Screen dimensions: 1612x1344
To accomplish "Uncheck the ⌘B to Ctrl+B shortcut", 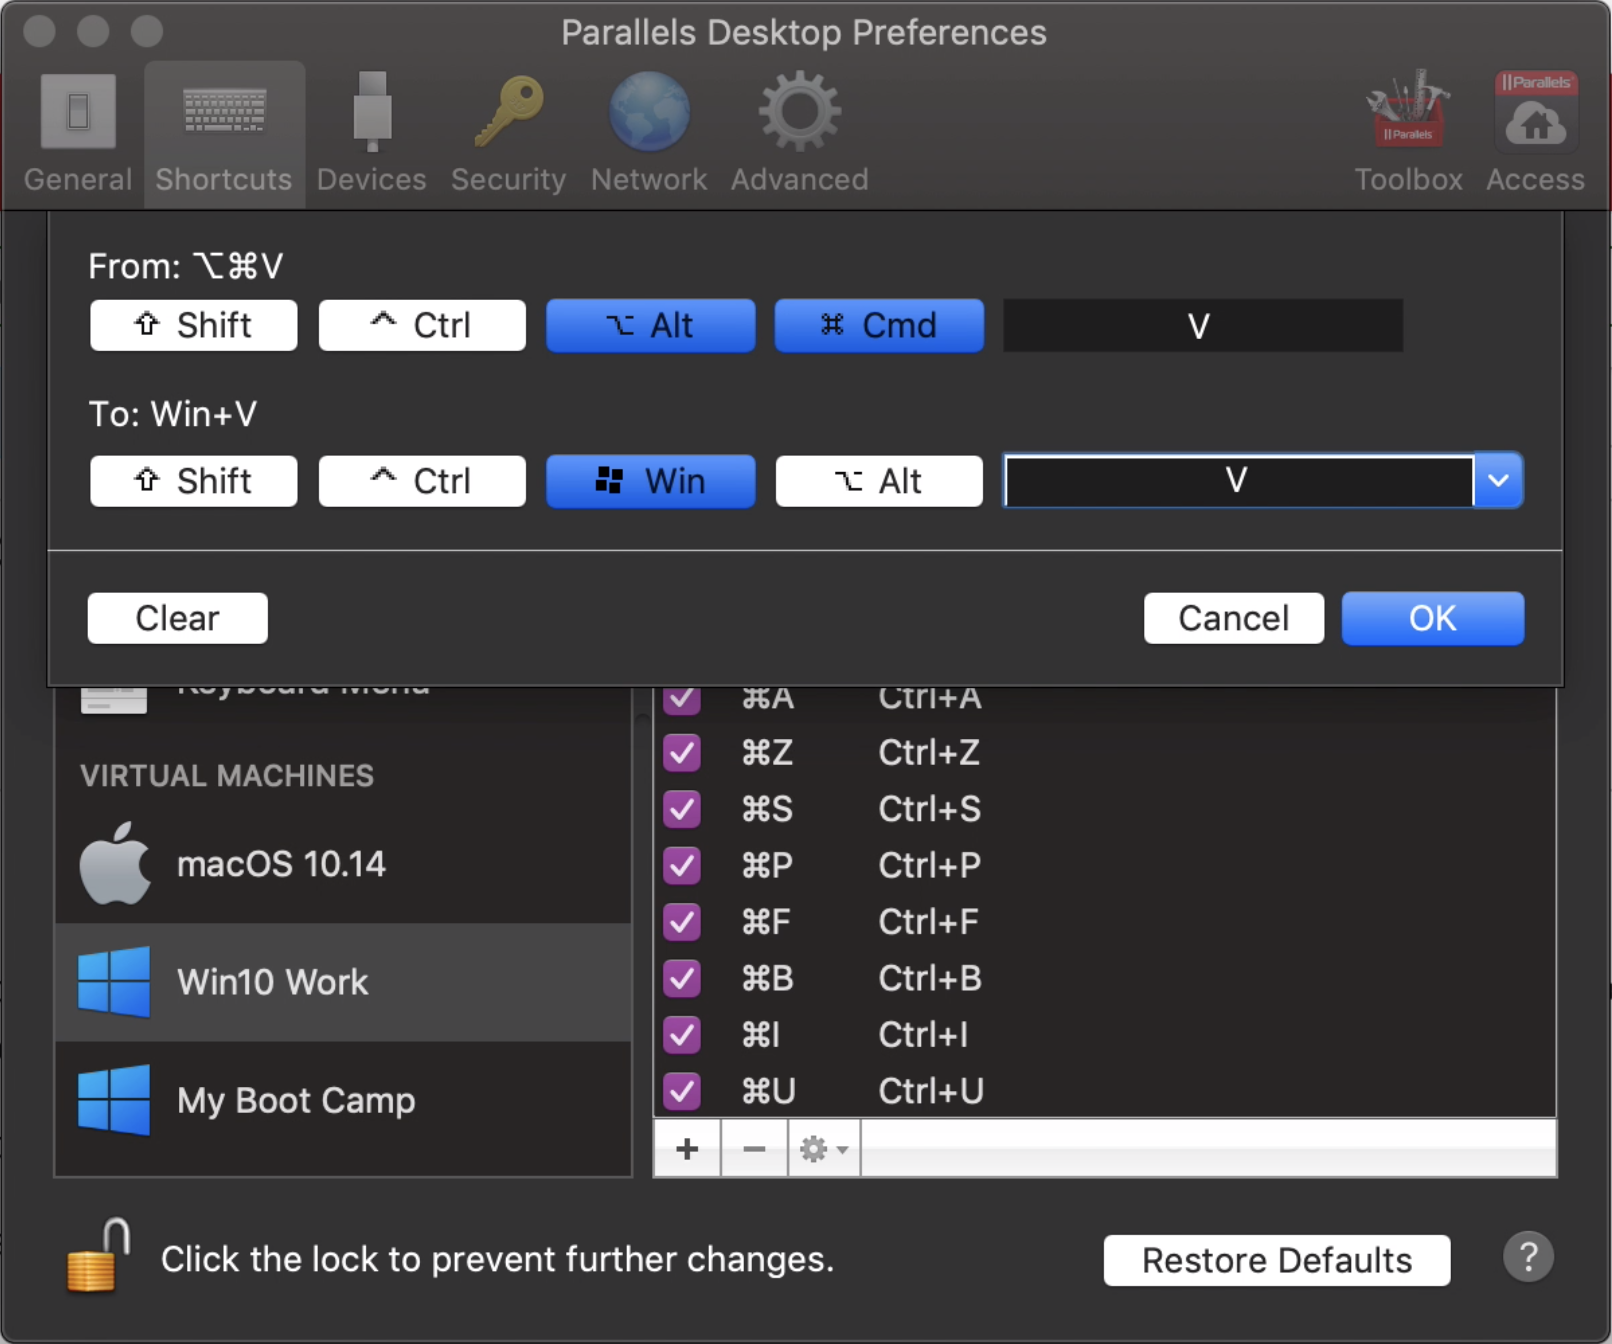I will 682,978.
